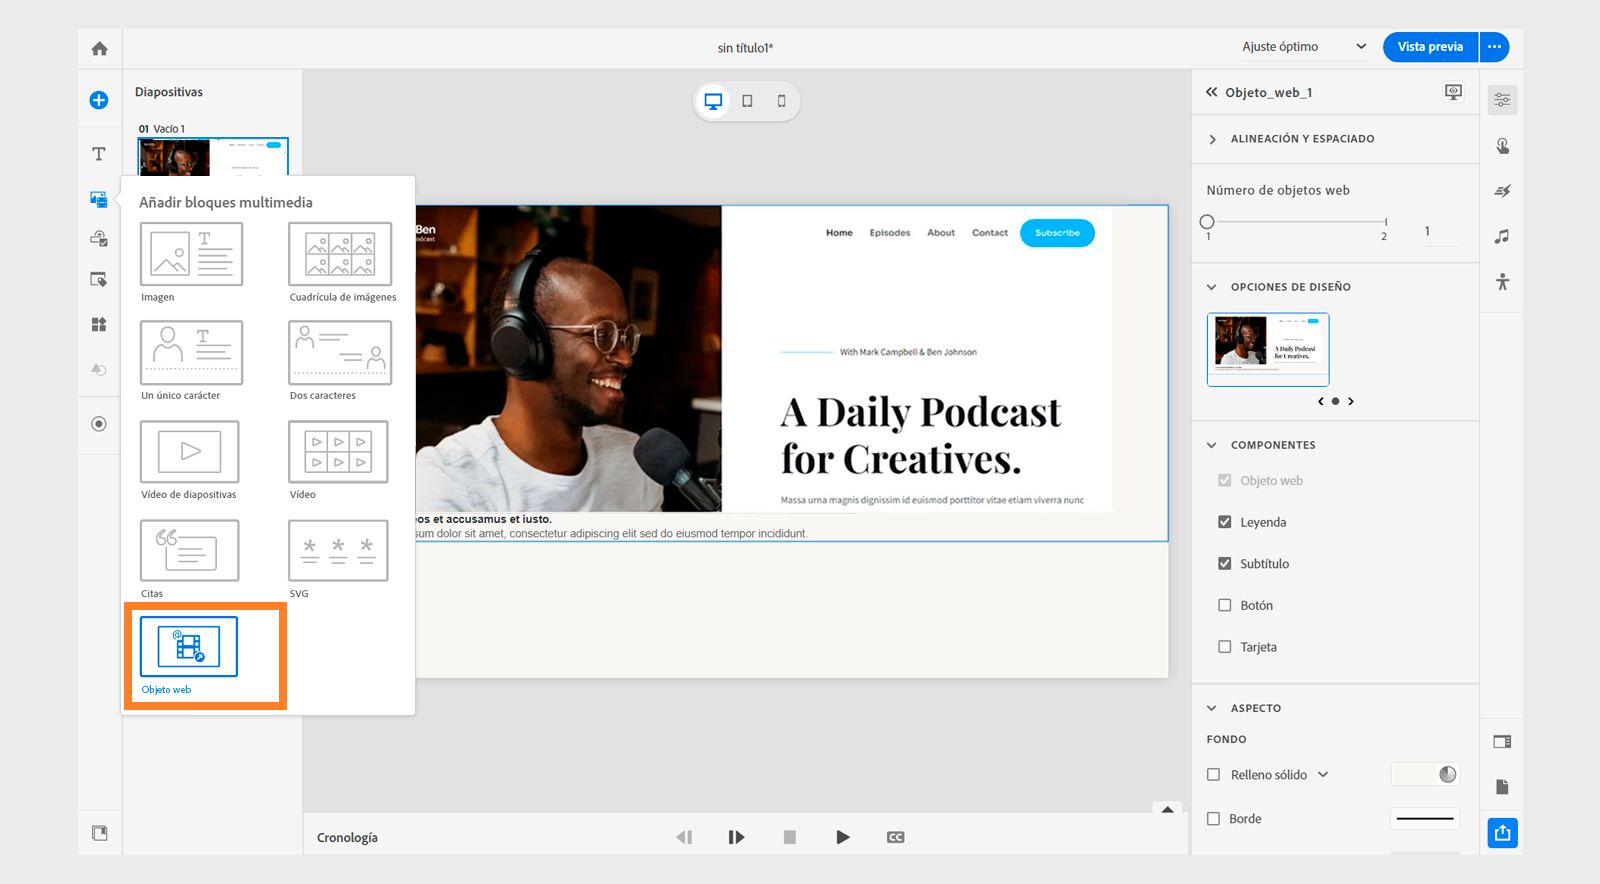
Task: Collapse the Componentes section
Action: (1212, 445)
